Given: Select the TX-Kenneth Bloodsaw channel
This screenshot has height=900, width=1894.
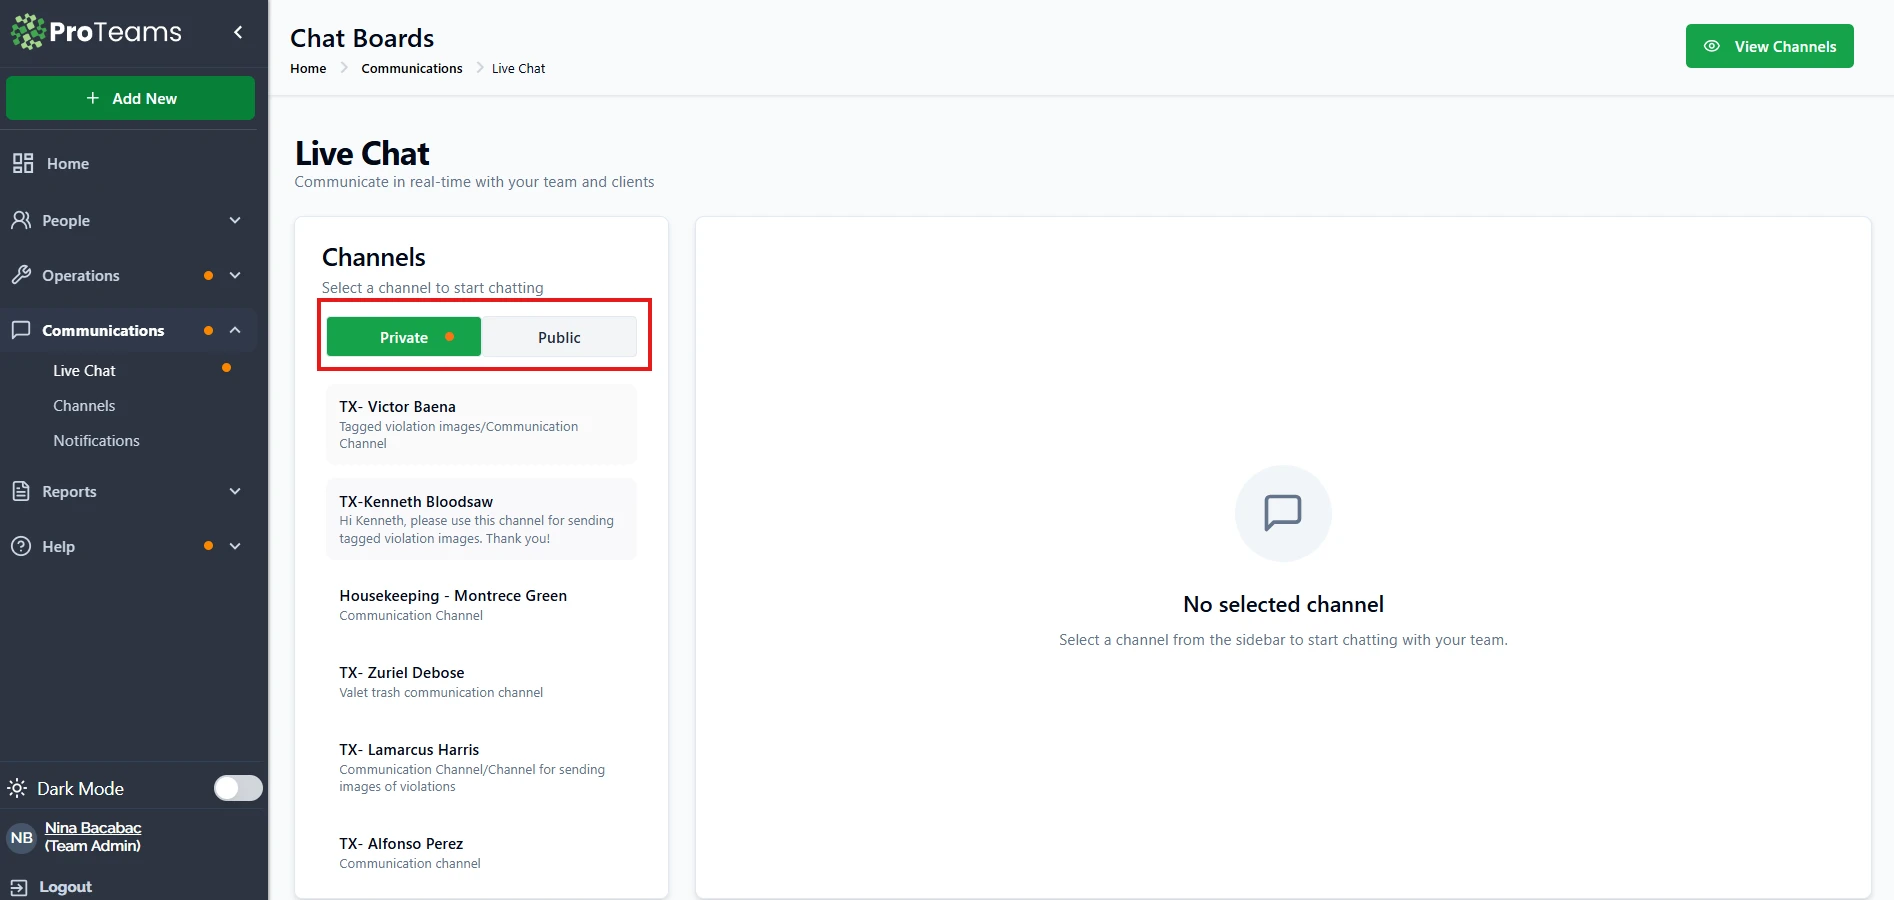Looking at the screenshot, I should 481,519.
